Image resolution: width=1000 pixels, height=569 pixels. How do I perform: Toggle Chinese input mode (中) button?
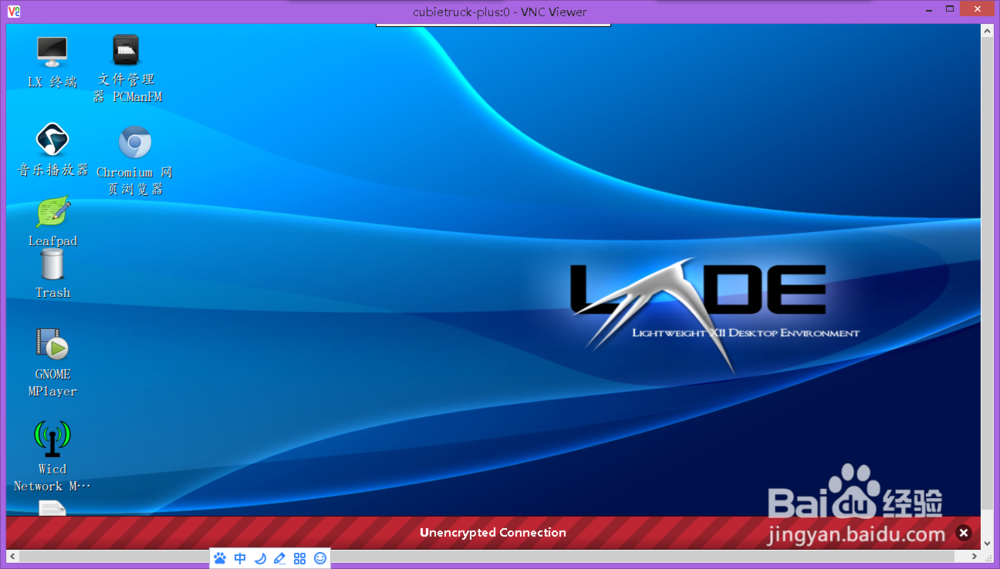[x=240, y=559]
